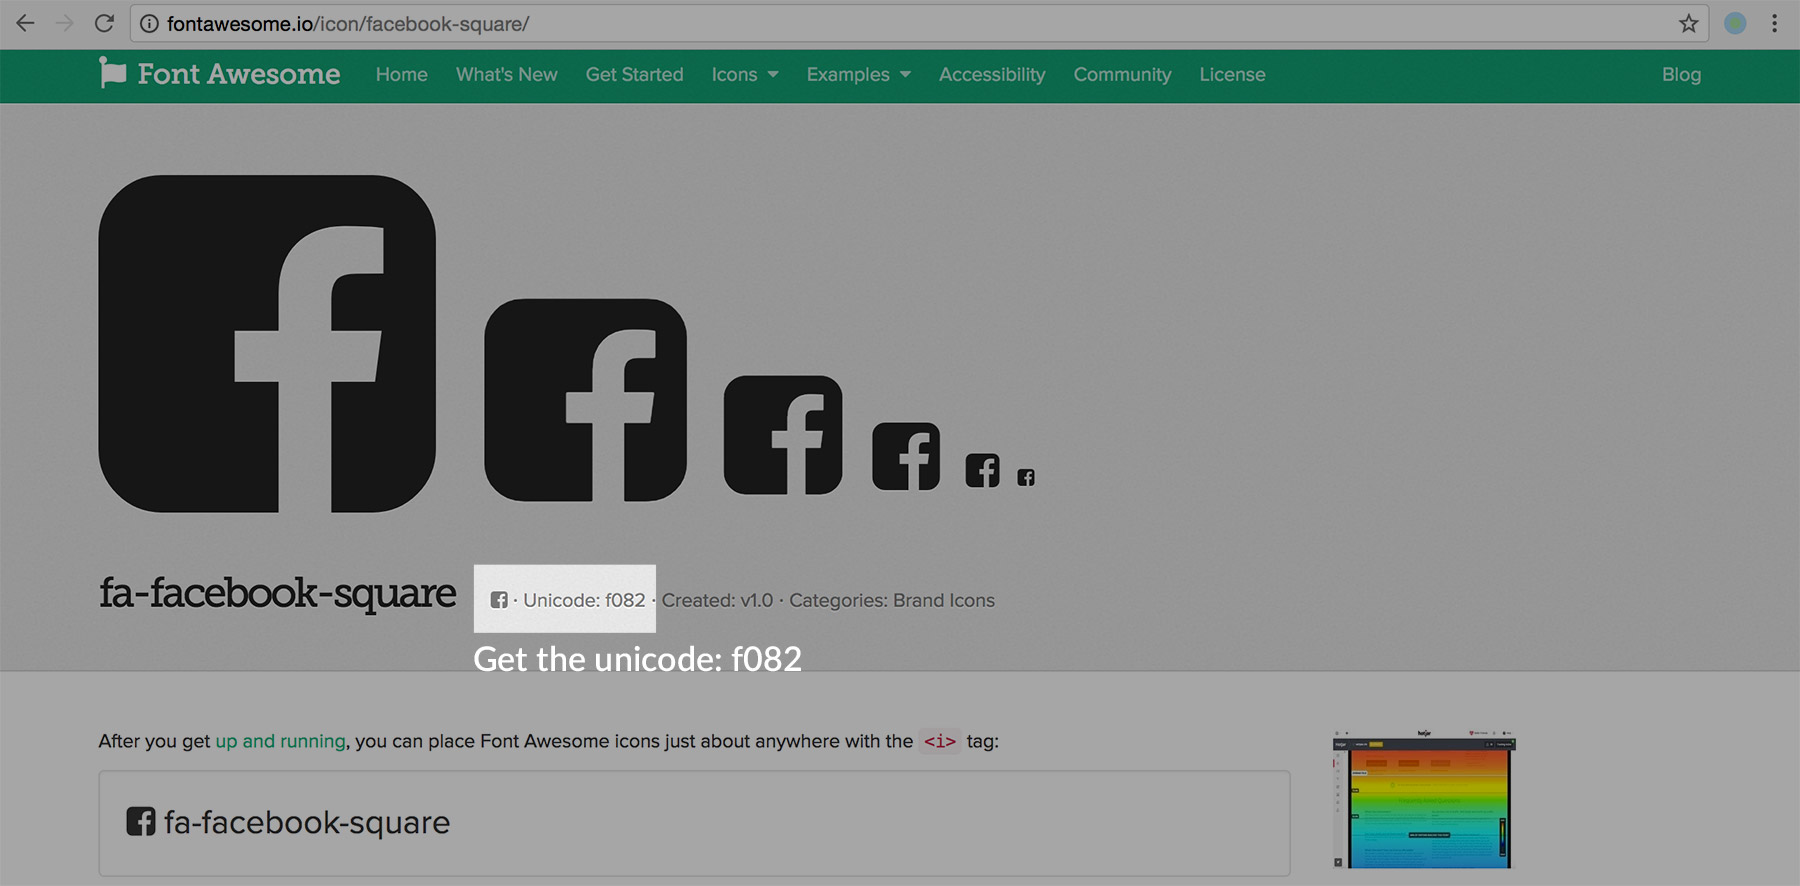Click the third-largest facebook-square icon preview
The width and height of the screenshot is (1800, 886).
coord(783,435)
